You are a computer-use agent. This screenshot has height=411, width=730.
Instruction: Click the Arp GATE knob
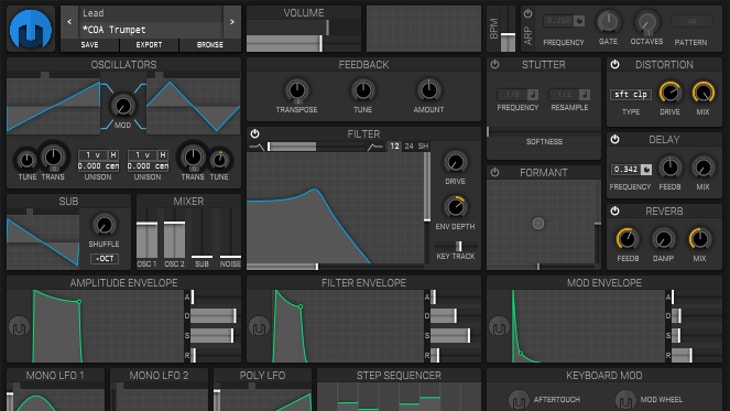[608, 21]
